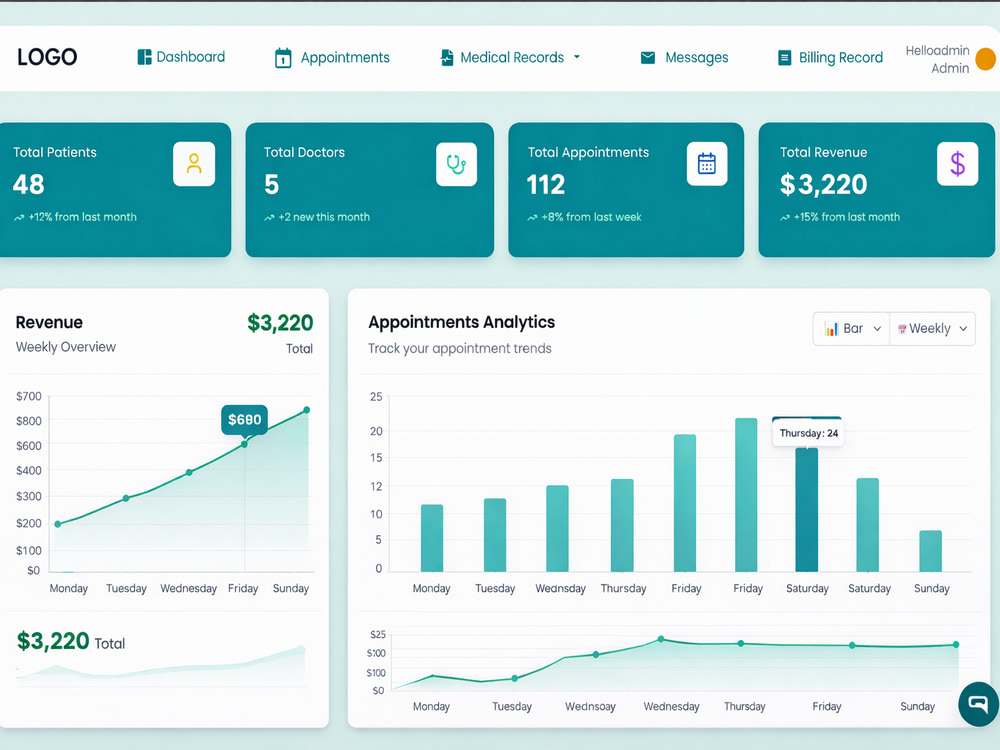This screenshot has width=1000, height=750.
Task: Click the Appointments calendar icon in navbar
Action: pyautogui.click(x=283, y=58)
